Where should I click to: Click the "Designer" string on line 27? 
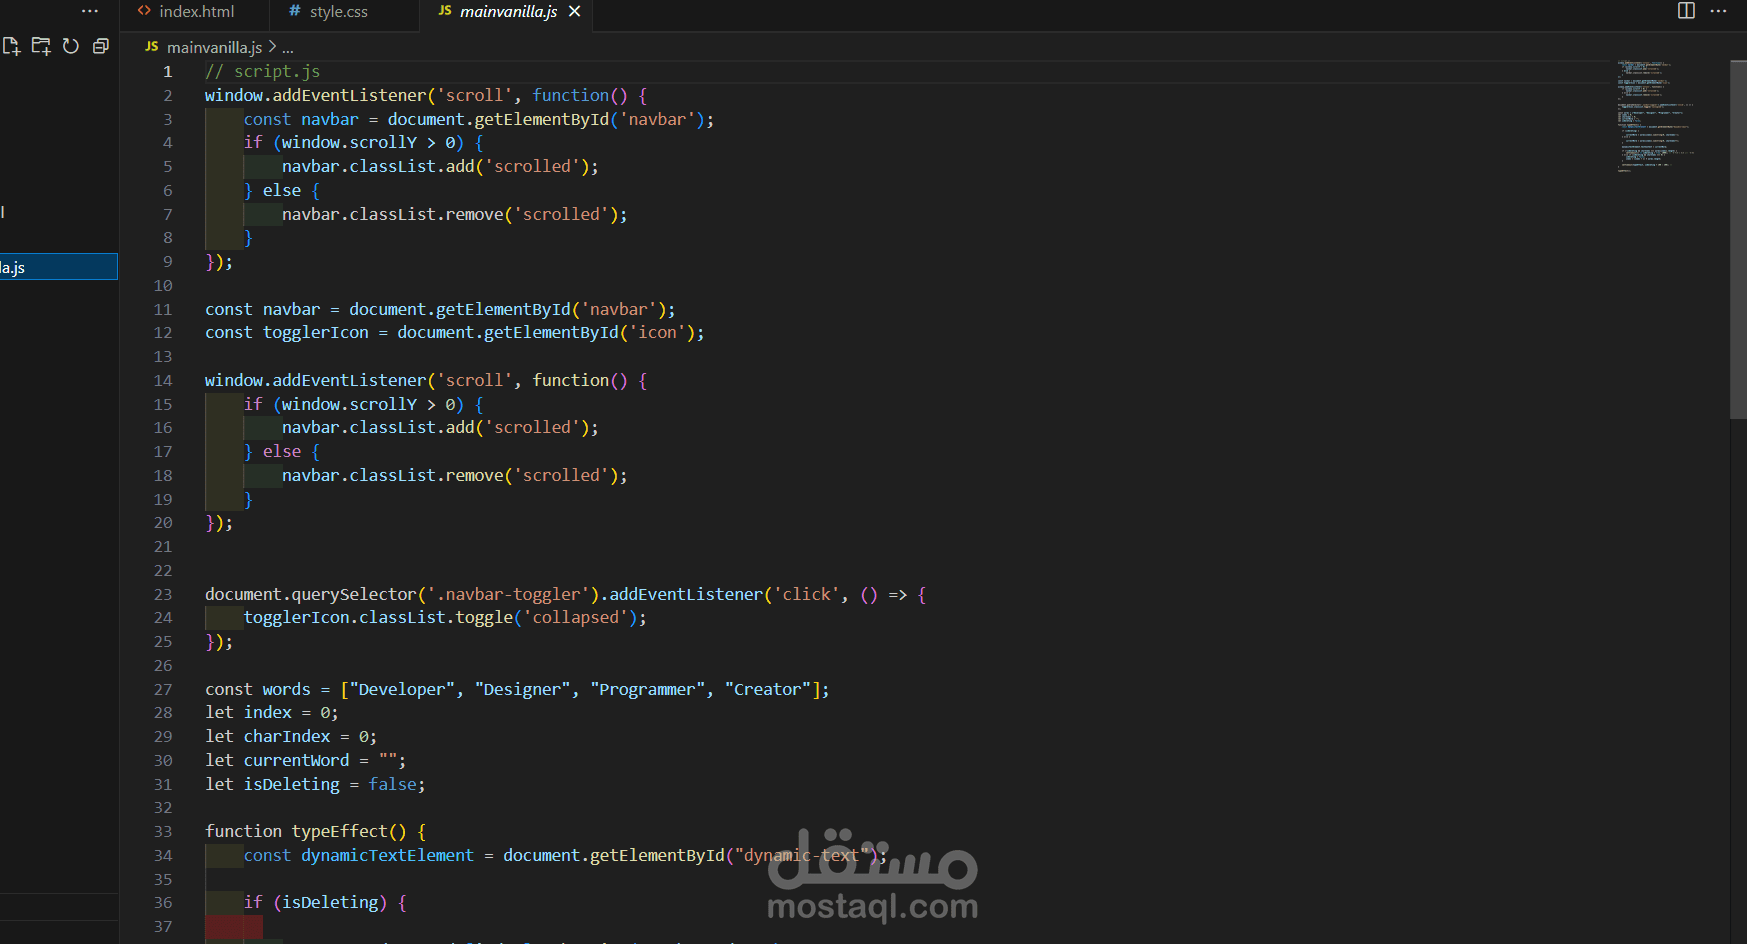(523, 689)
